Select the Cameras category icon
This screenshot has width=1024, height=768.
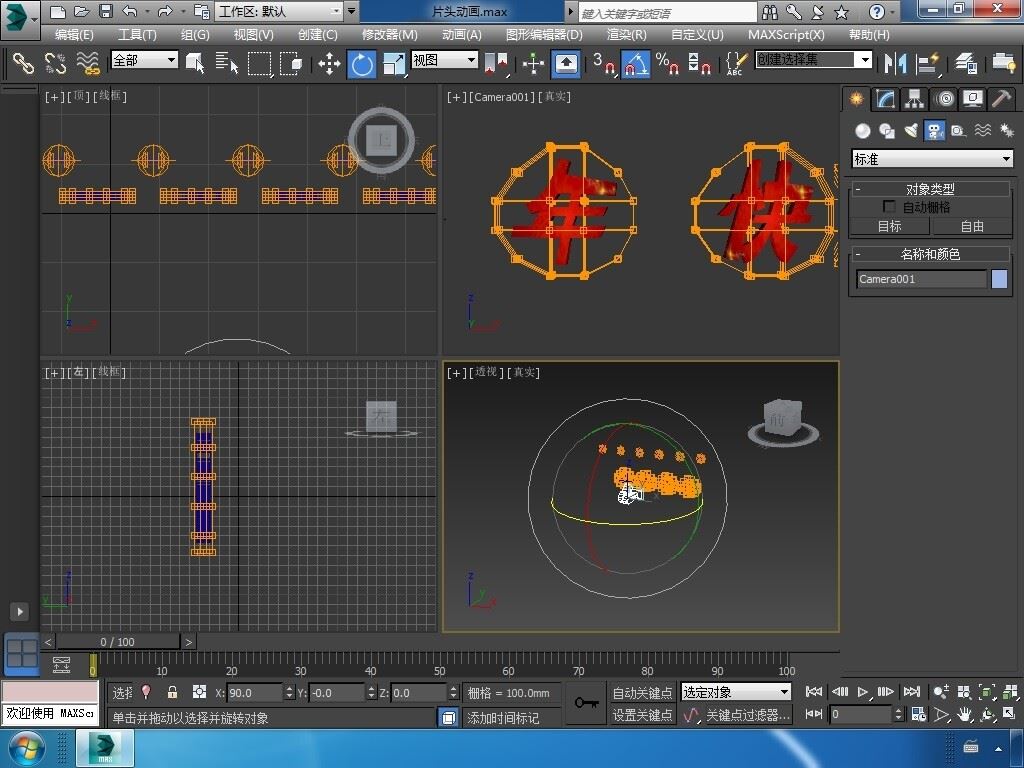tap(935, 131)
